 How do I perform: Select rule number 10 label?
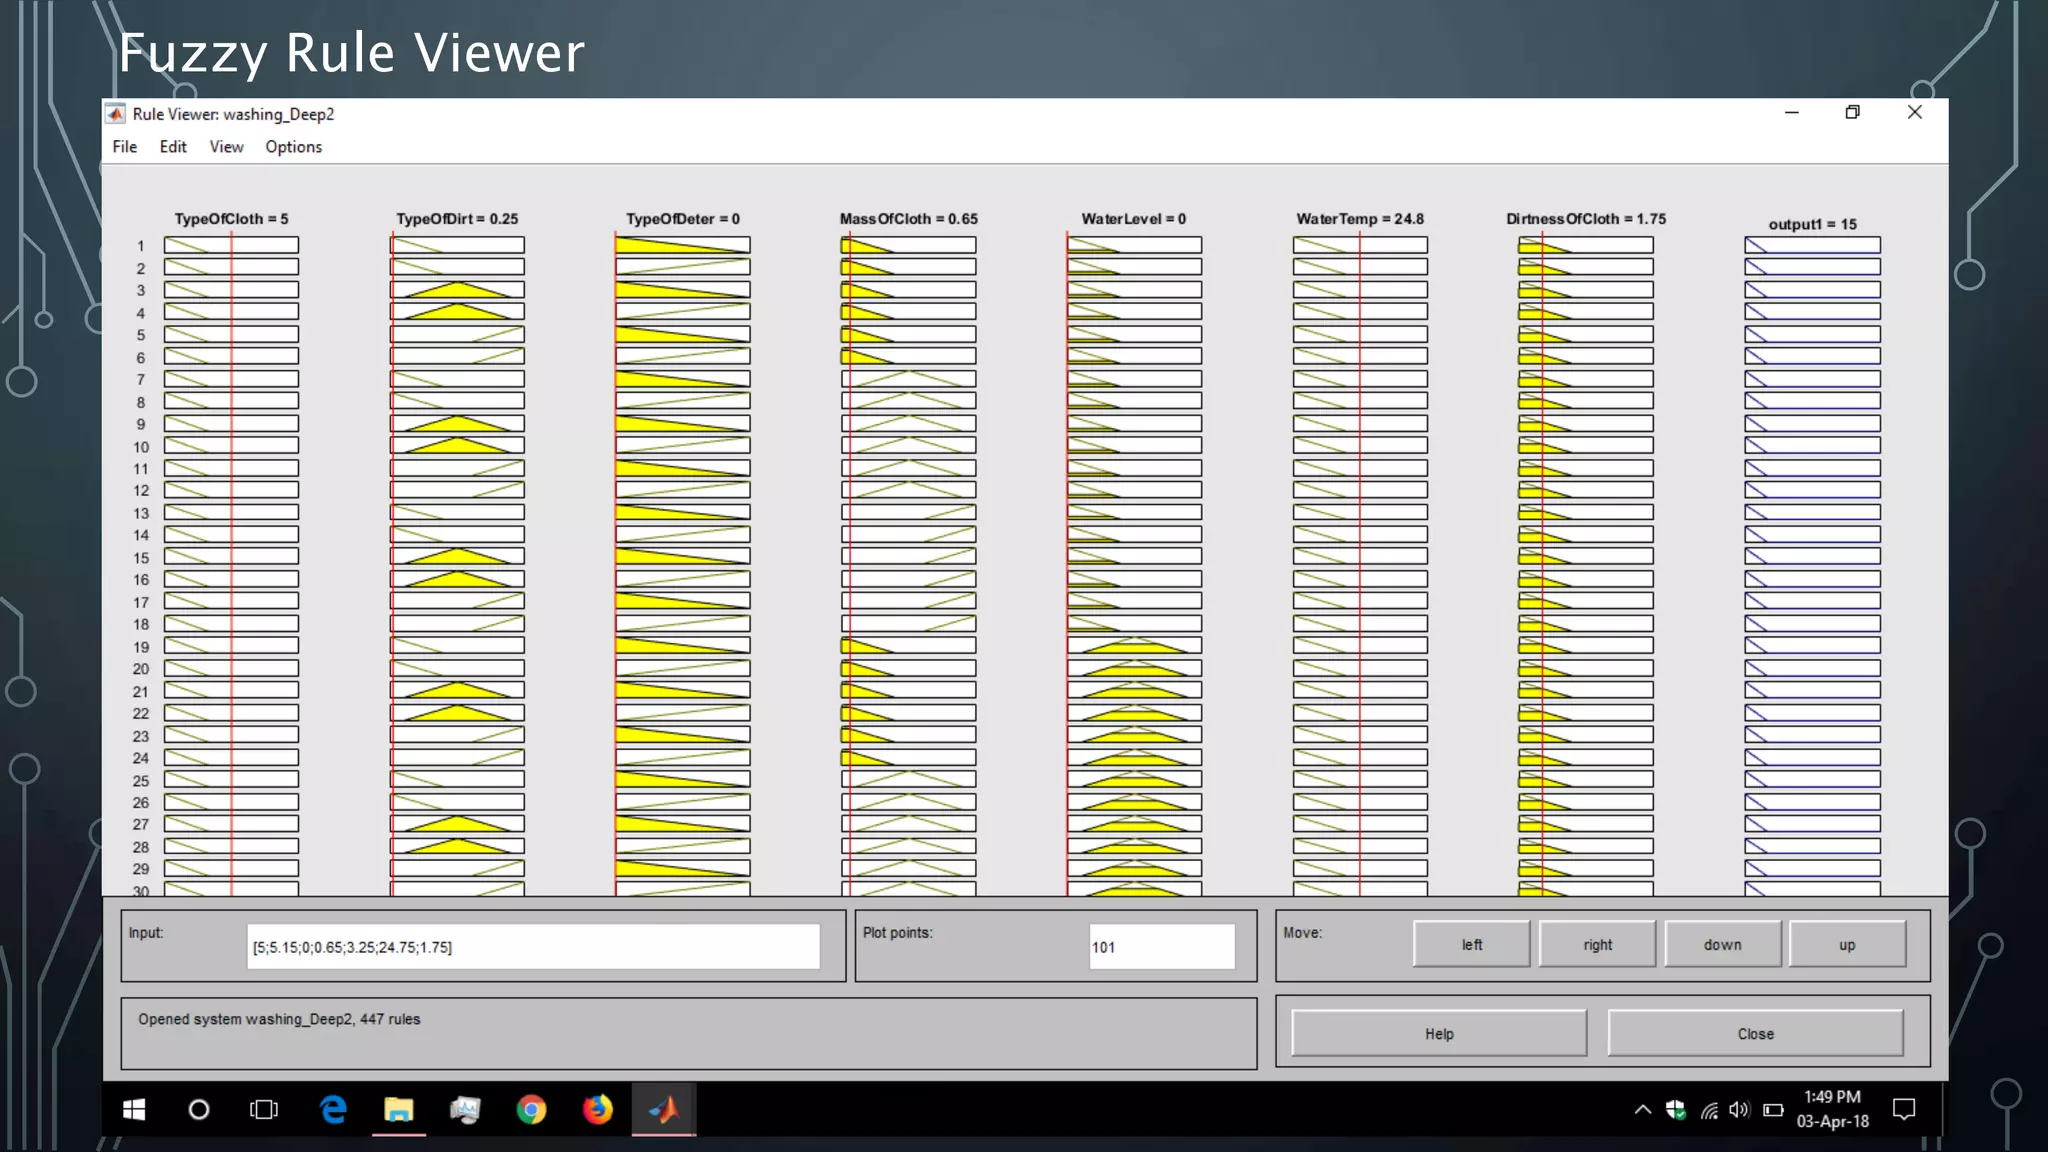[x=141, y=447]
